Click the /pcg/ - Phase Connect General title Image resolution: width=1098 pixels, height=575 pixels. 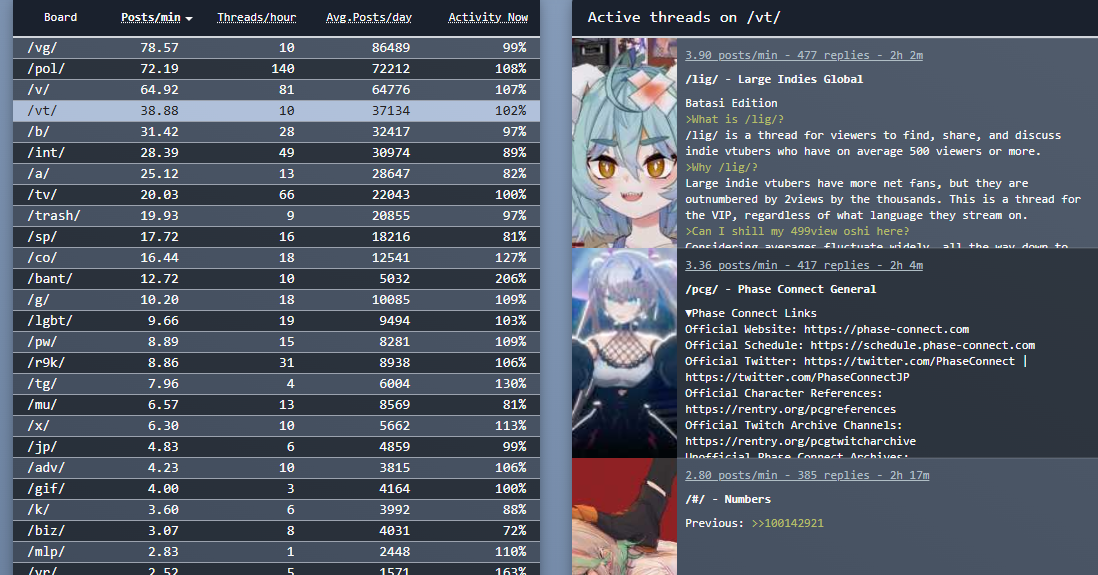(780, 289)
